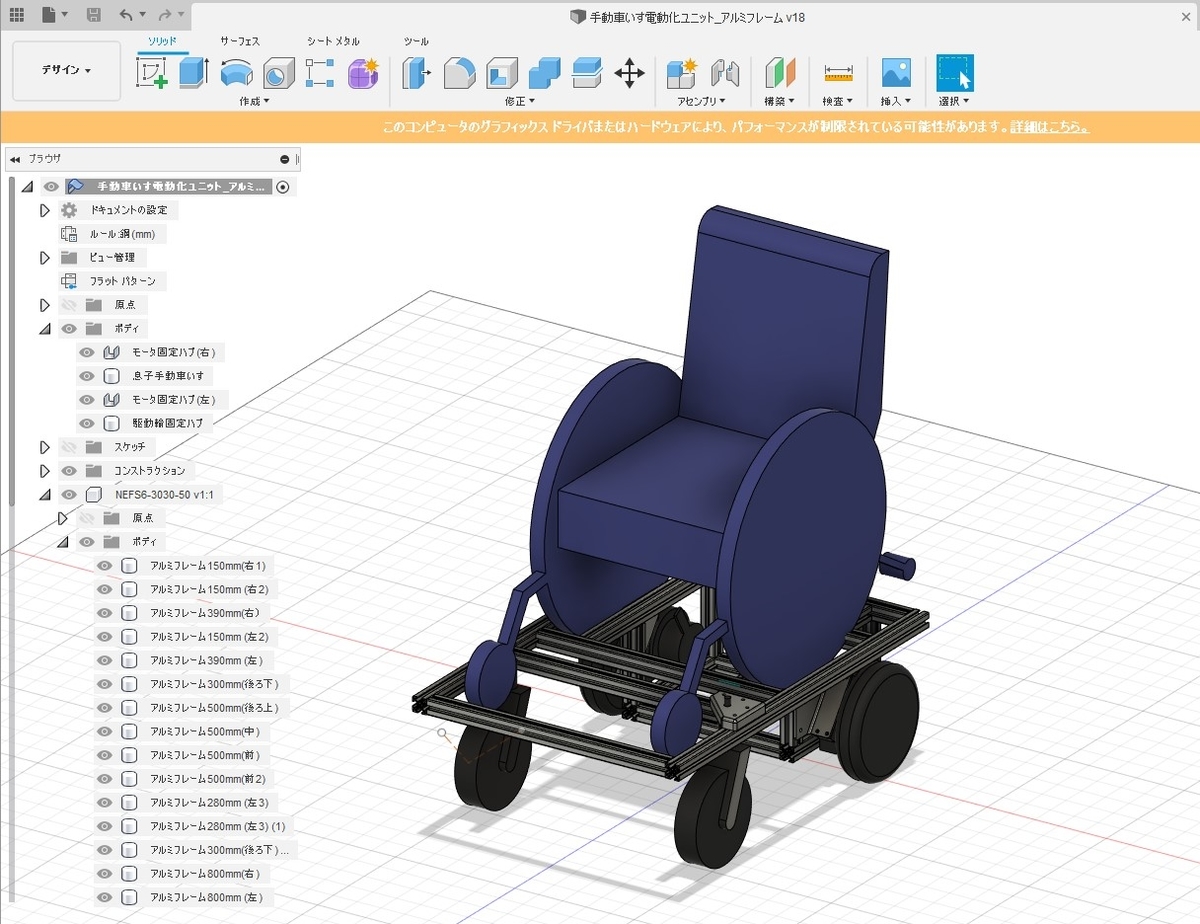Show the スケッチ folder
This screenshot has width=1200, height=924.
click(x=69, y=447)
